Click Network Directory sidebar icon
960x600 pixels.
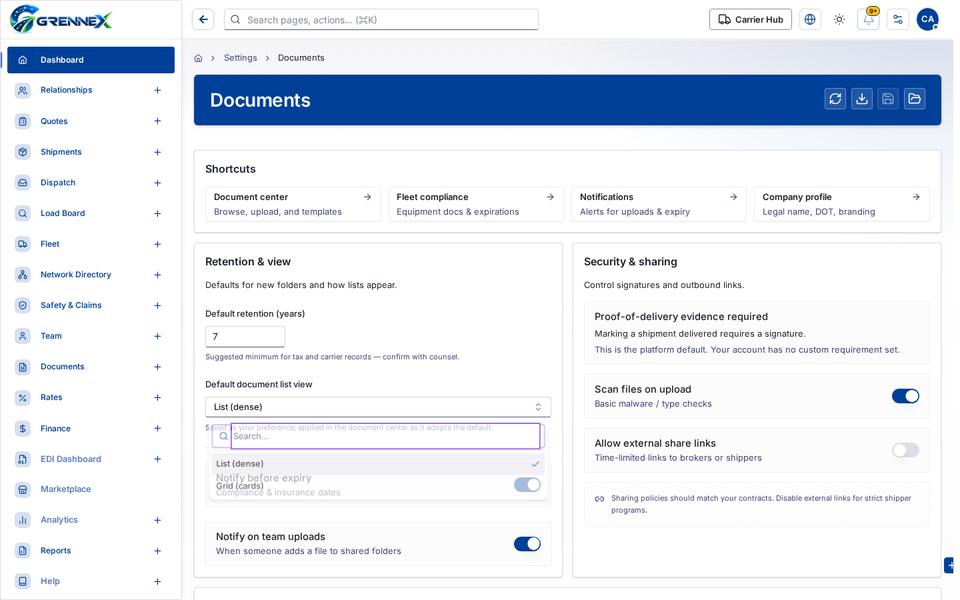point(23,274)
